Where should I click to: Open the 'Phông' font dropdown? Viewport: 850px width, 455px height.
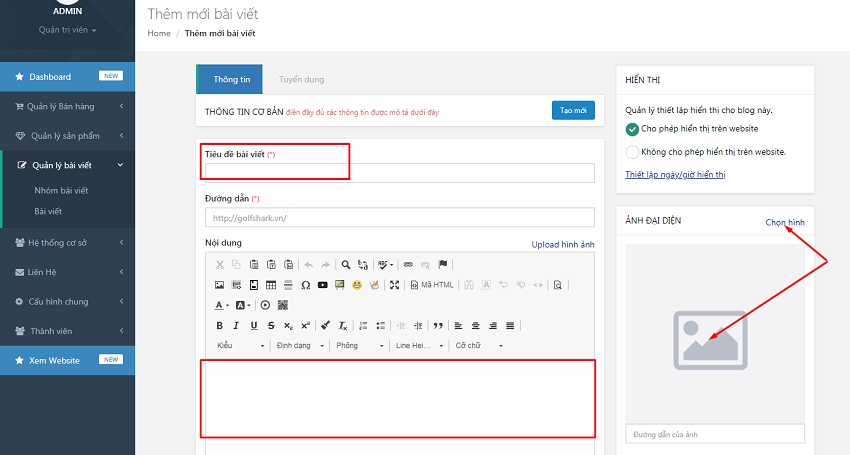point(360,345)
